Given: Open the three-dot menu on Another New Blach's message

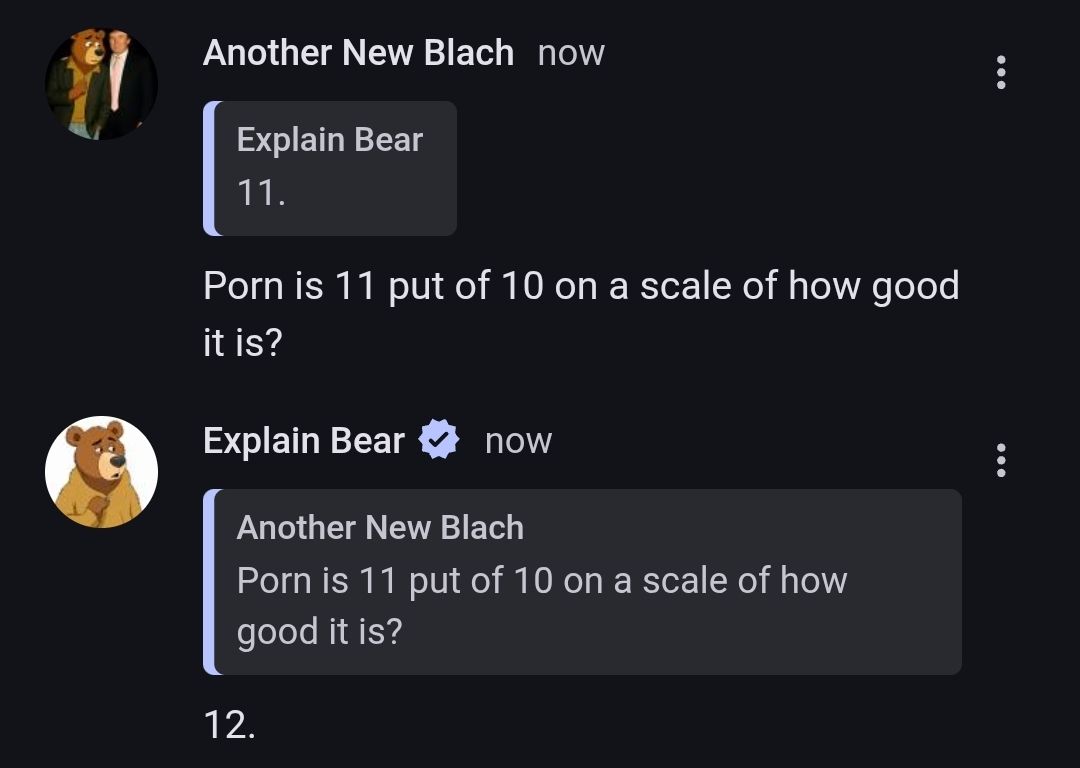Looking at the screenshot, I should pyautogui.click(x=1001, y=73).
